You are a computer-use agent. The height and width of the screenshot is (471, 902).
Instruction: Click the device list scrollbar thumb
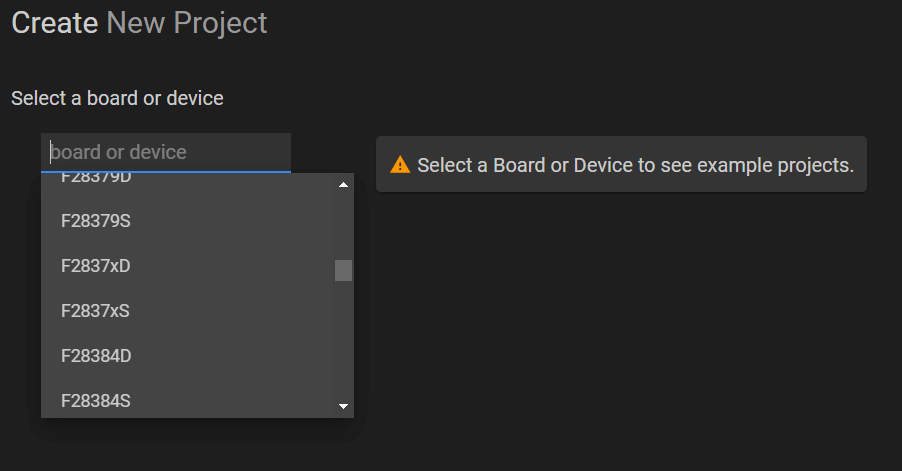tap(343, 270)
